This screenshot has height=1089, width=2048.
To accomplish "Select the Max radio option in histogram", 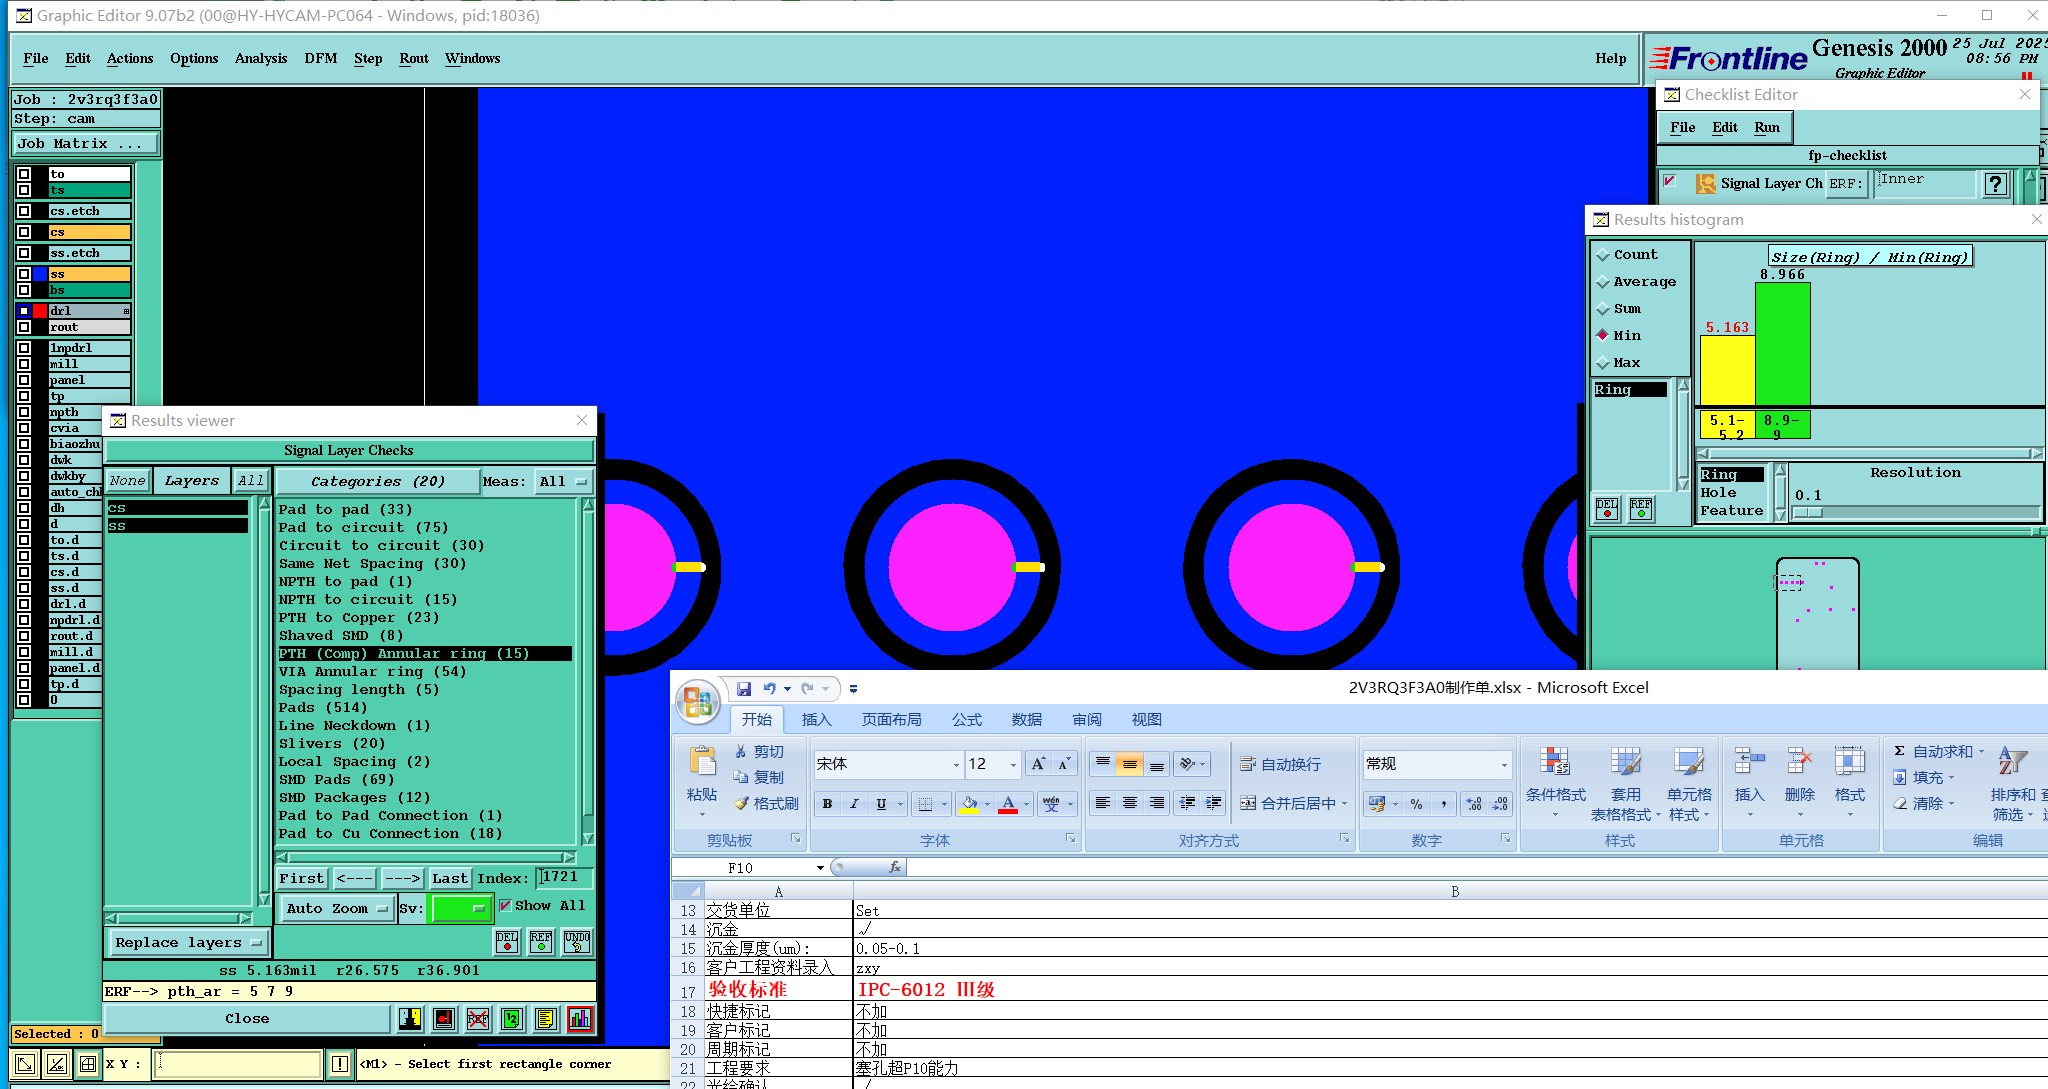I will click(x=1603, y=363).
